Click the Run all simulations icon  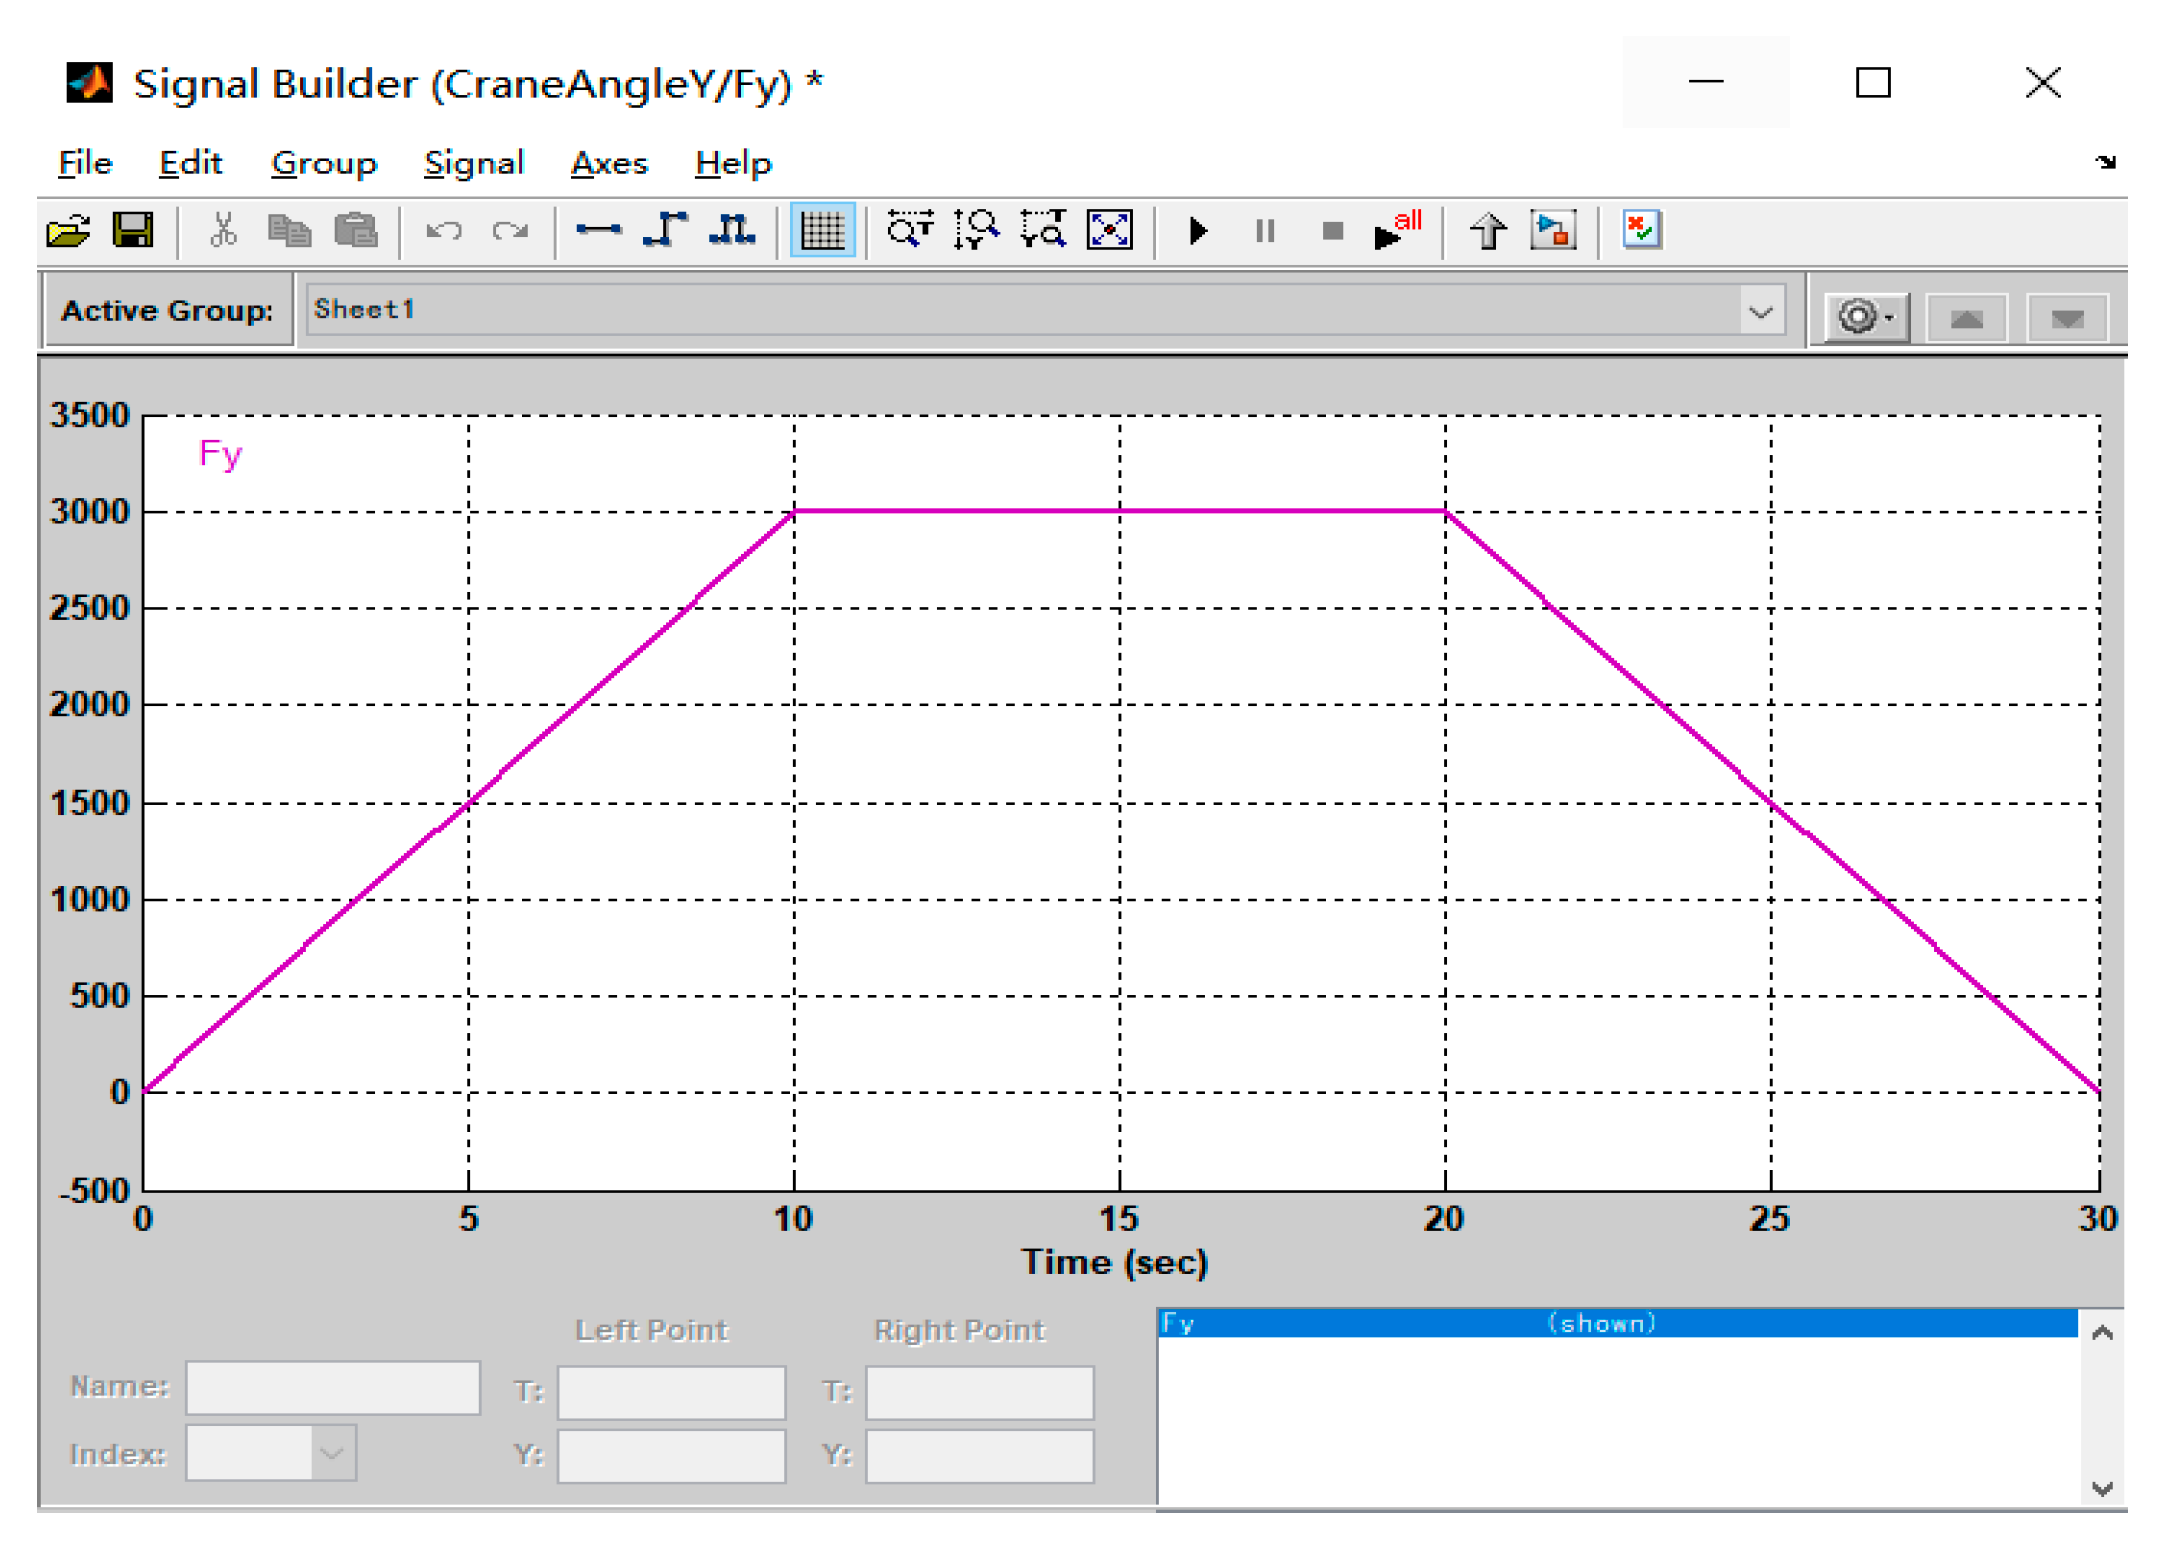1396,231
